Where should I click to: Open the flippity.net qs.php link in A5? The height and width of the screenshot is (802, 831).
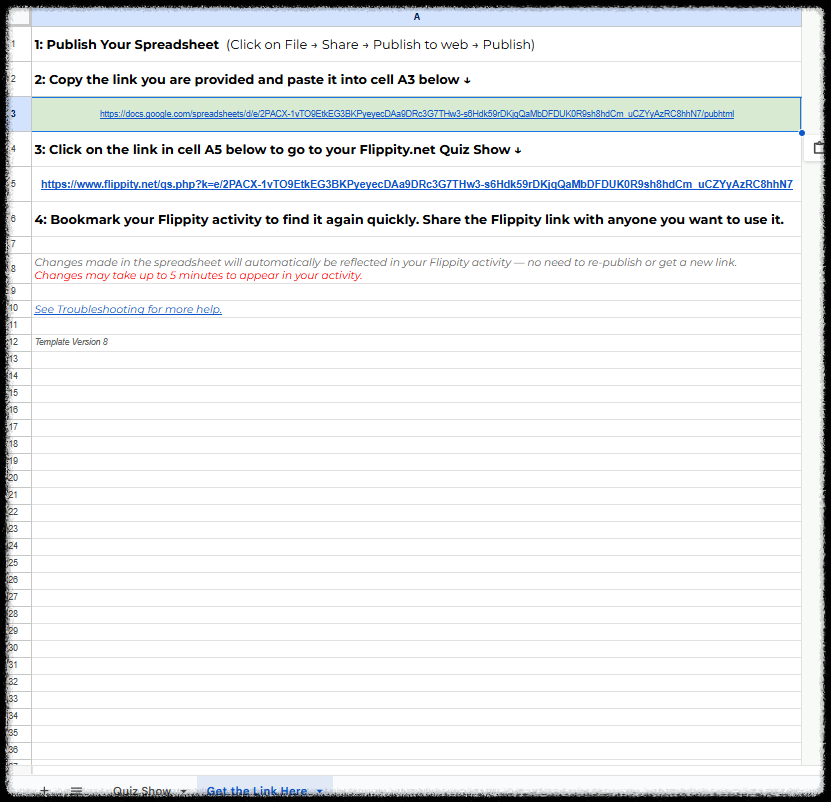(417, 184)
